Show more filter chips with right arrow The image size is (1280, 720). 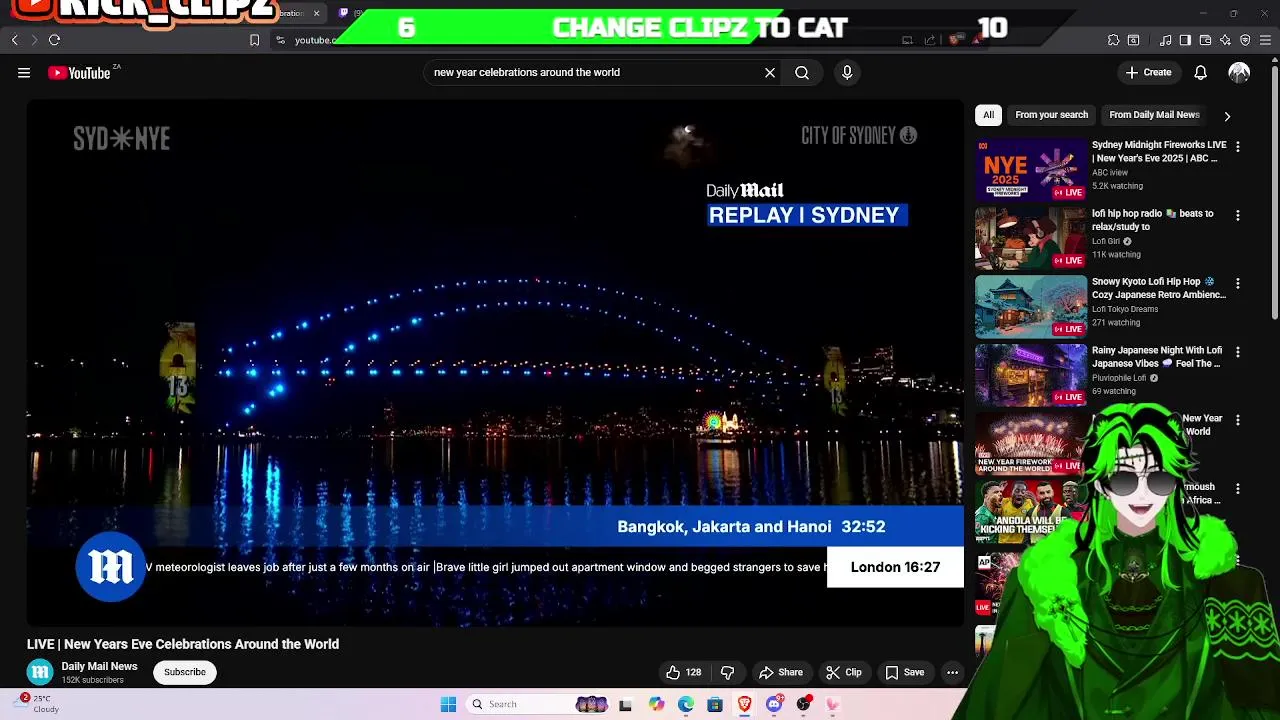pyautogui.click(x=1227, y=116)
